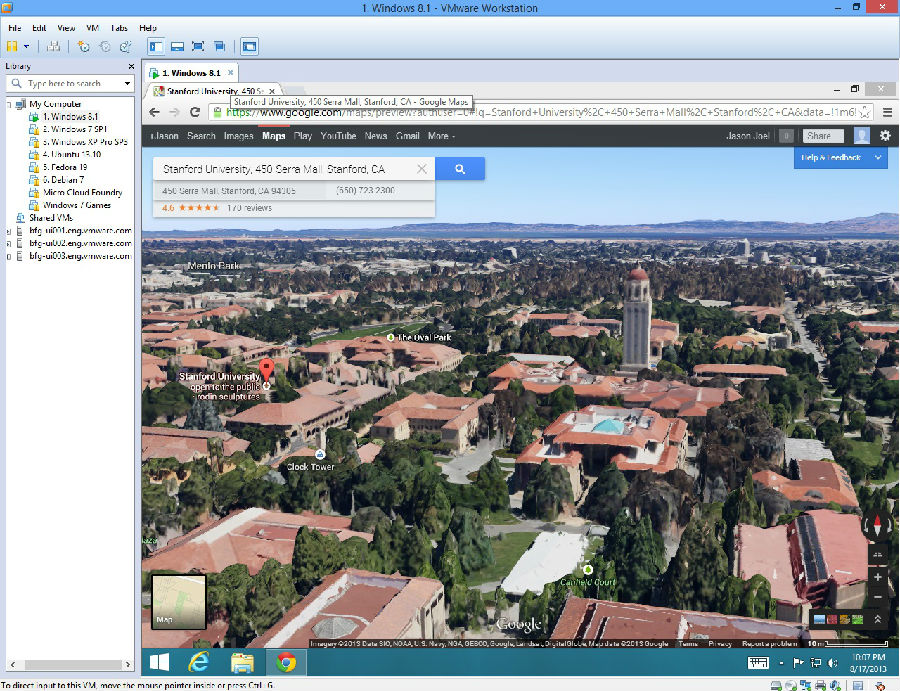Take a VM snapshot from toolbar

click(85, 46)
